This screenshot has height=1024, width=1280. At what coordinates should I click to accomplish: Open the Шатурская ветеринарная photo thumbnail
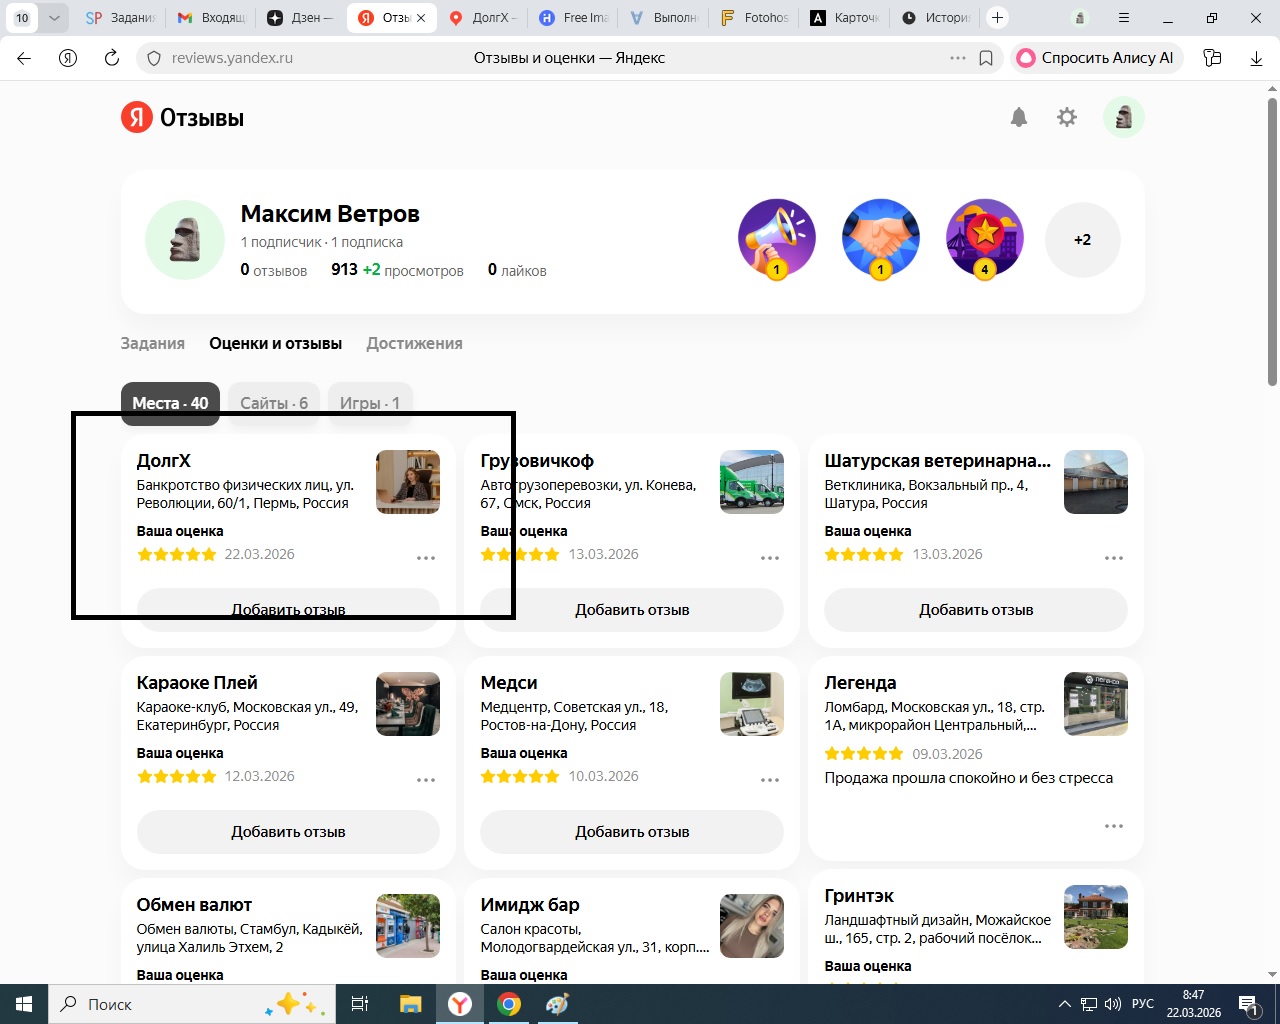pyautogui.click(x=1095, y=482)
